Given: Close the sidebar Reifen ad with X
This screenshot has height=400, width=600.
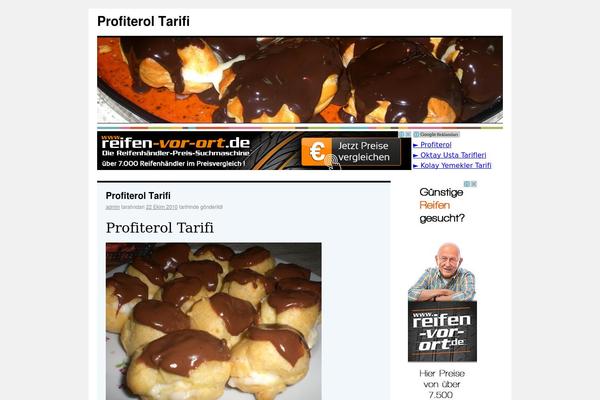Looking at the screenshot, I should pyautogui.click(x=474, y=184).
